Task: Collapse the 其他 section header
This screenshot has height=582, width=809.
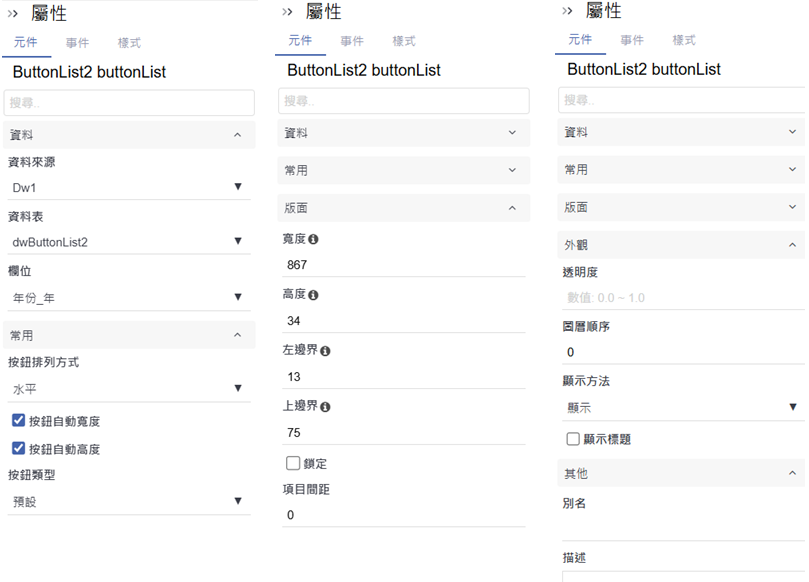Action: pos(793,473)
